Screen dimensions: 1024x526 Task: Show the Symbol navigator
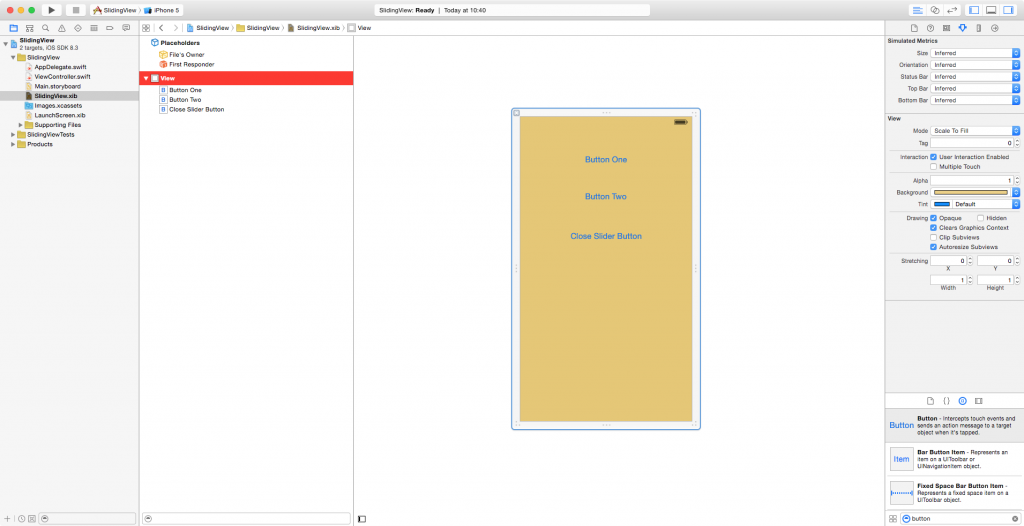point(29,28)
